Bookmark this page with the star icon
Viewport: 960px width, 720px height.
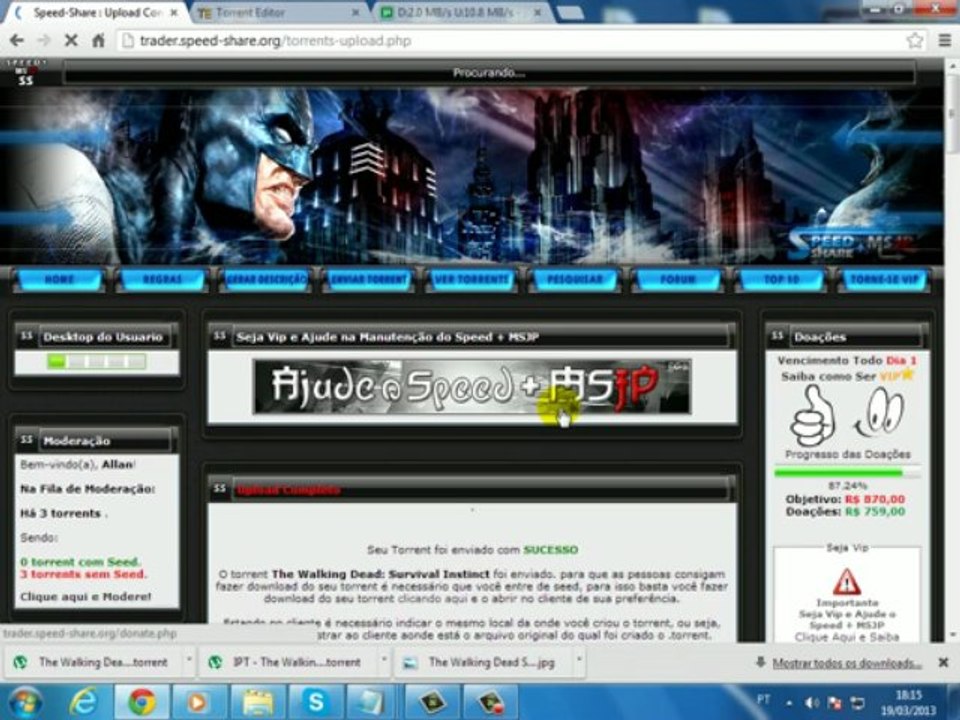[915, 41]
